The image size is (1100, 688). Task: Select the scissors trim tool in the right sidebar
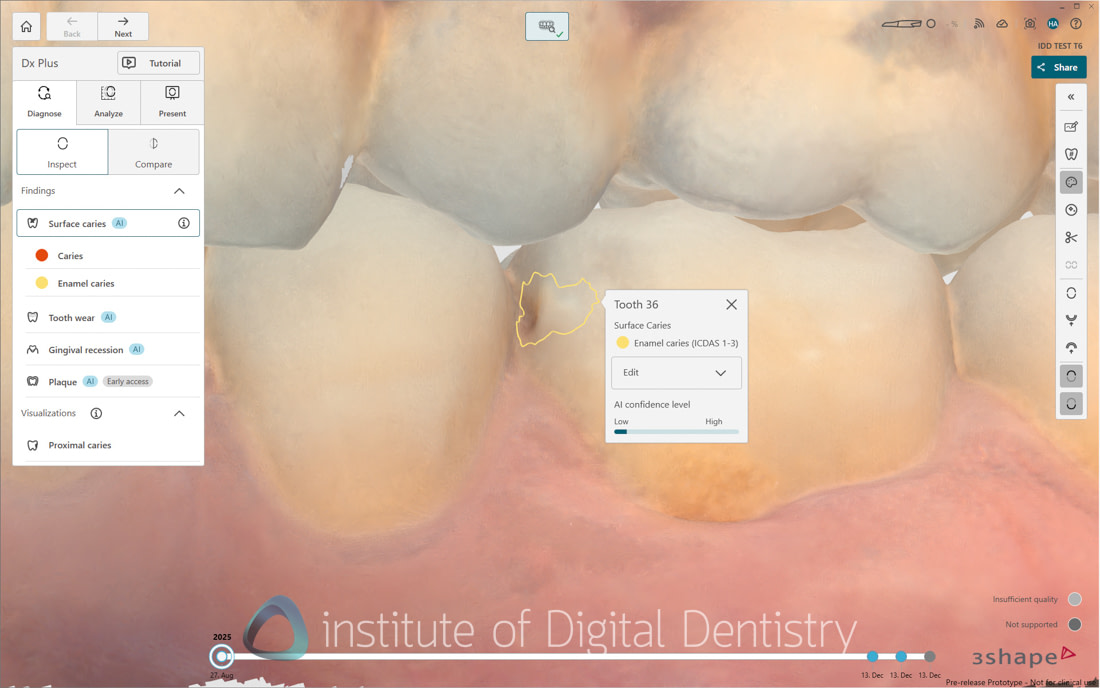[x=1070, y=237]
